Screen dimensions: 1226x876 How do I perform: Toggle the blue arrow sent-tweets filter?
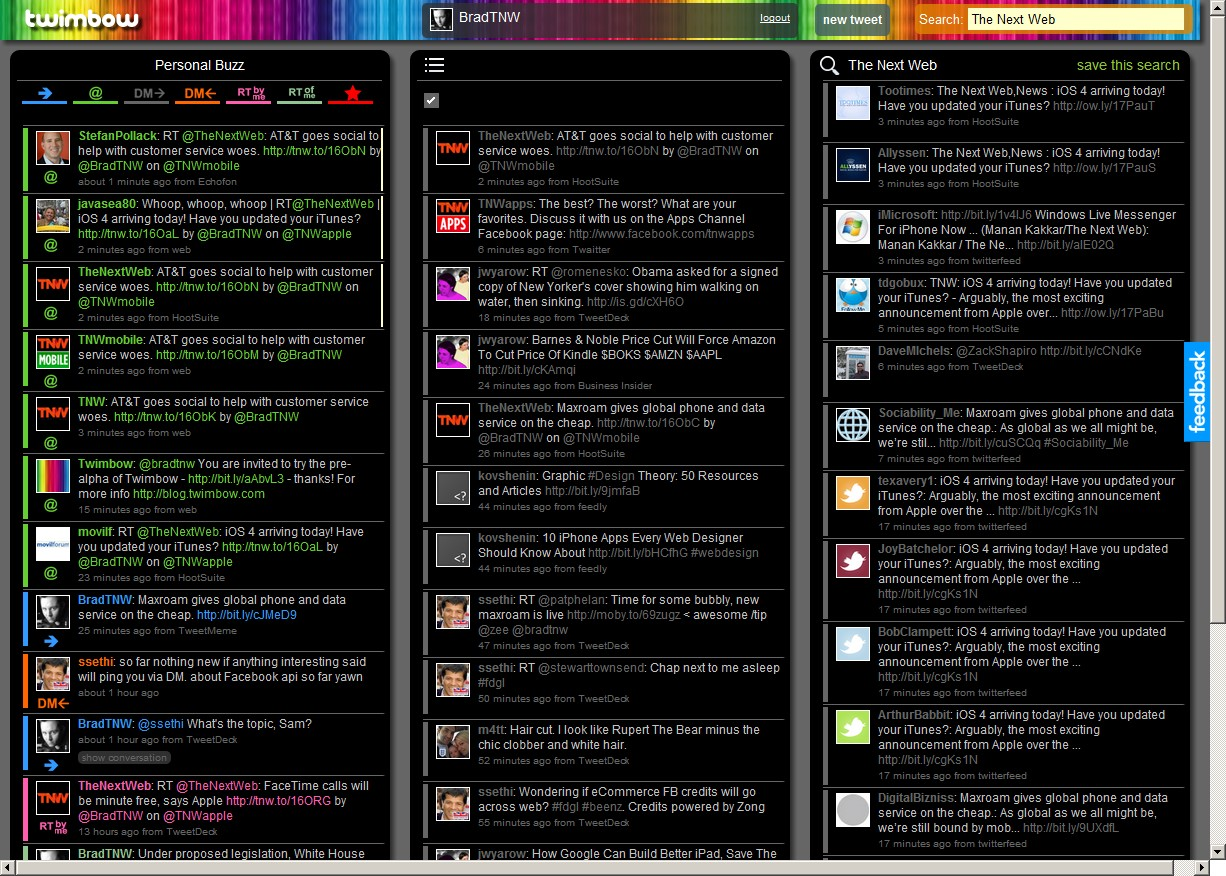pyautogui.click(x=45, y=94)
